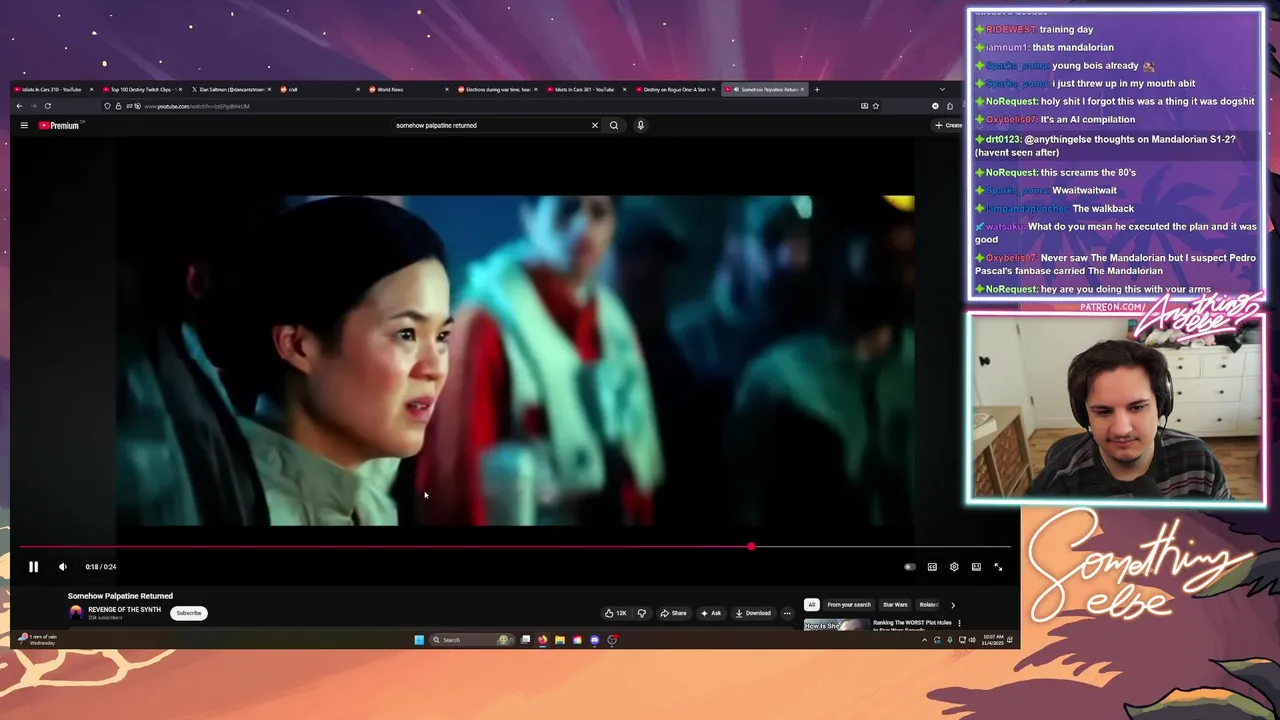Clear the YouTube search query
The height and width of the screenshot is (720, 1280).
tap(594, 125)
